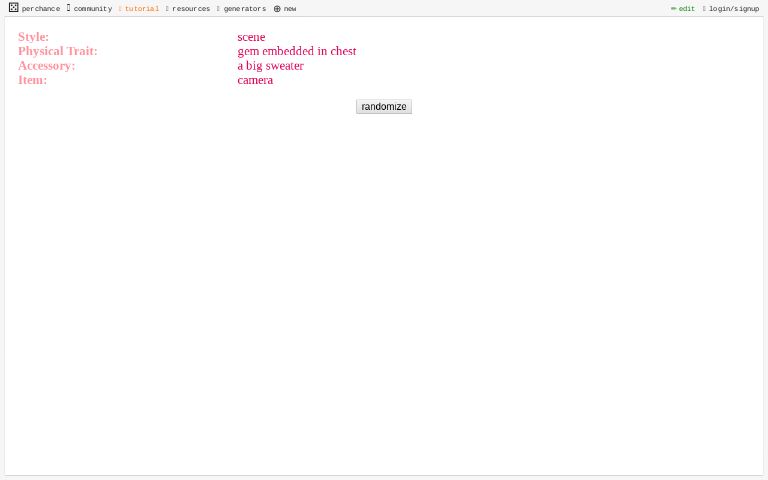768x480 pixels.
Task: Click the circled plus icon for new
Action: tap(277, 9)
